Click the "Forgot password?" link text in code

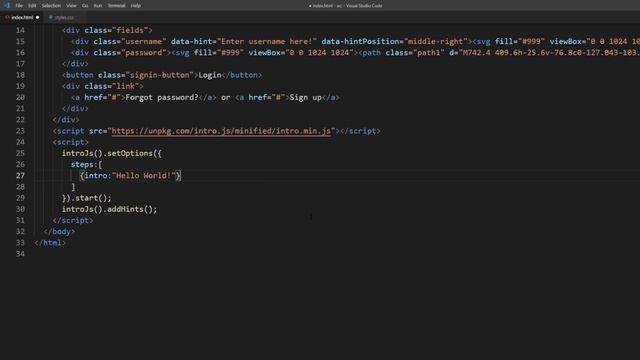162,98
